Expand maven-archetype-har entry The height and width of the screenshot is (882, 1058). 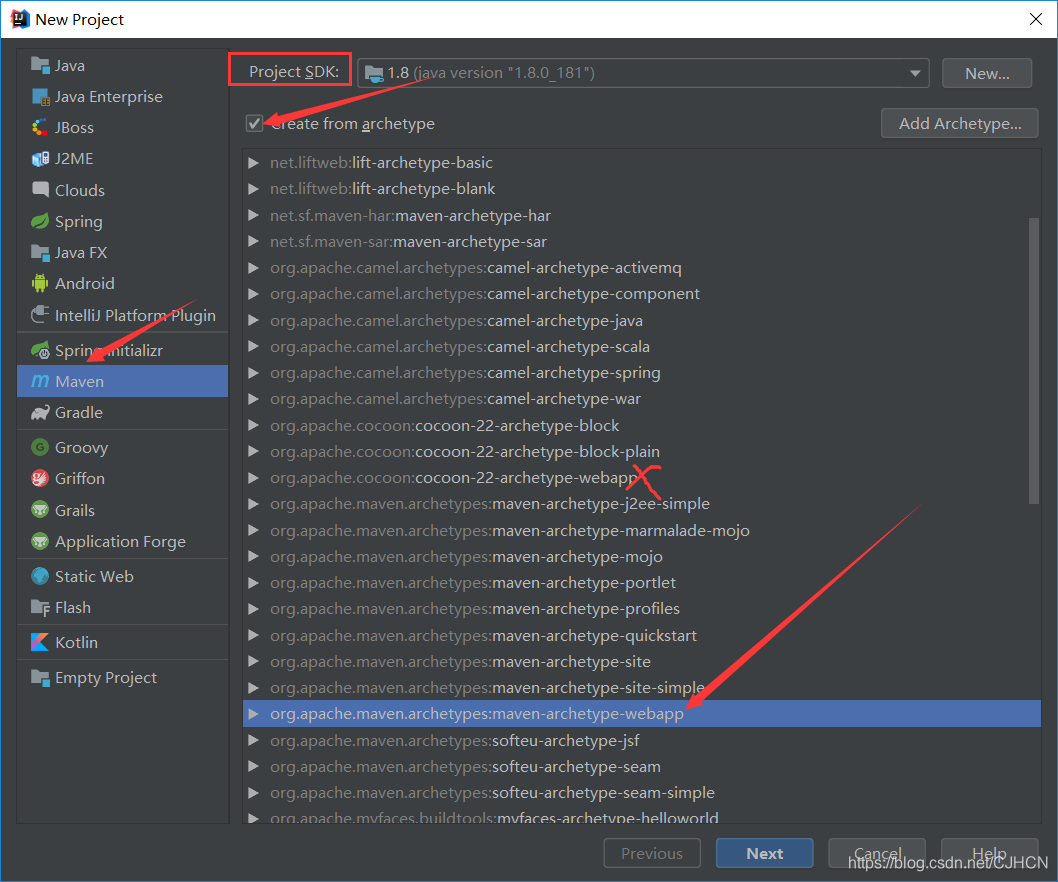tap(254, 215)
